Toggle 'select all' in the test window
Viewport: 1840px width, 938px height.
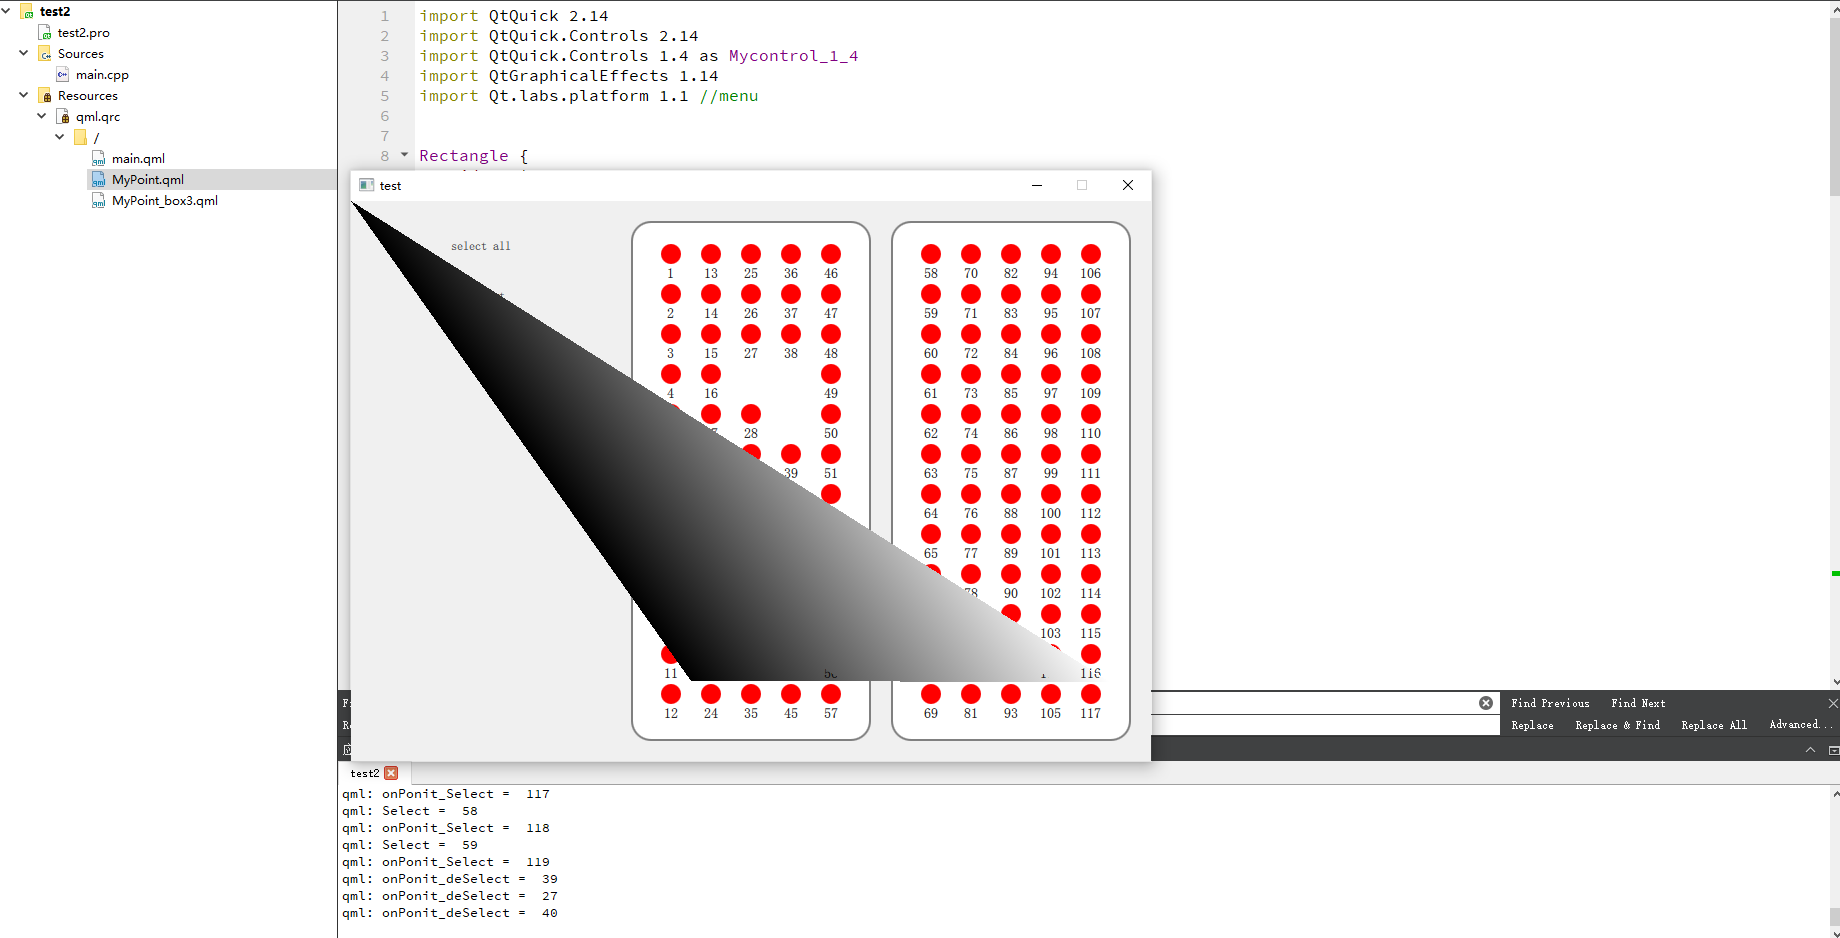481,246
